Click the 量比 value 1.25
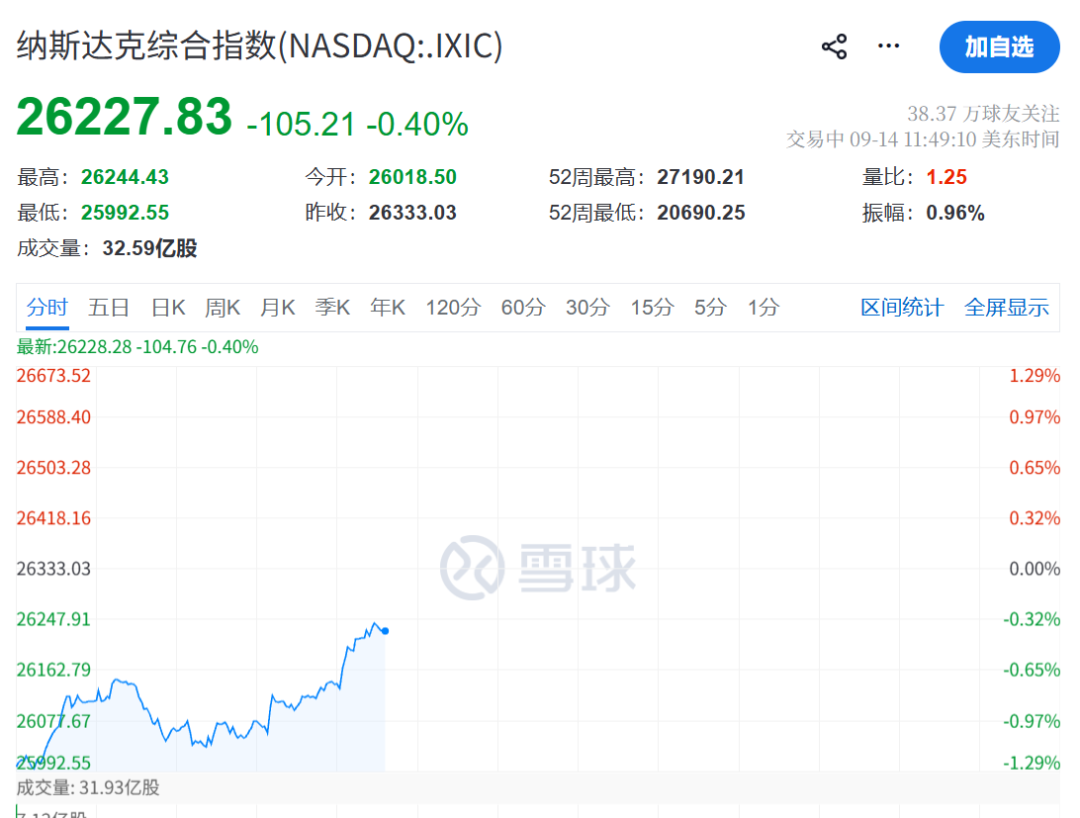 (x=946, y=177)
